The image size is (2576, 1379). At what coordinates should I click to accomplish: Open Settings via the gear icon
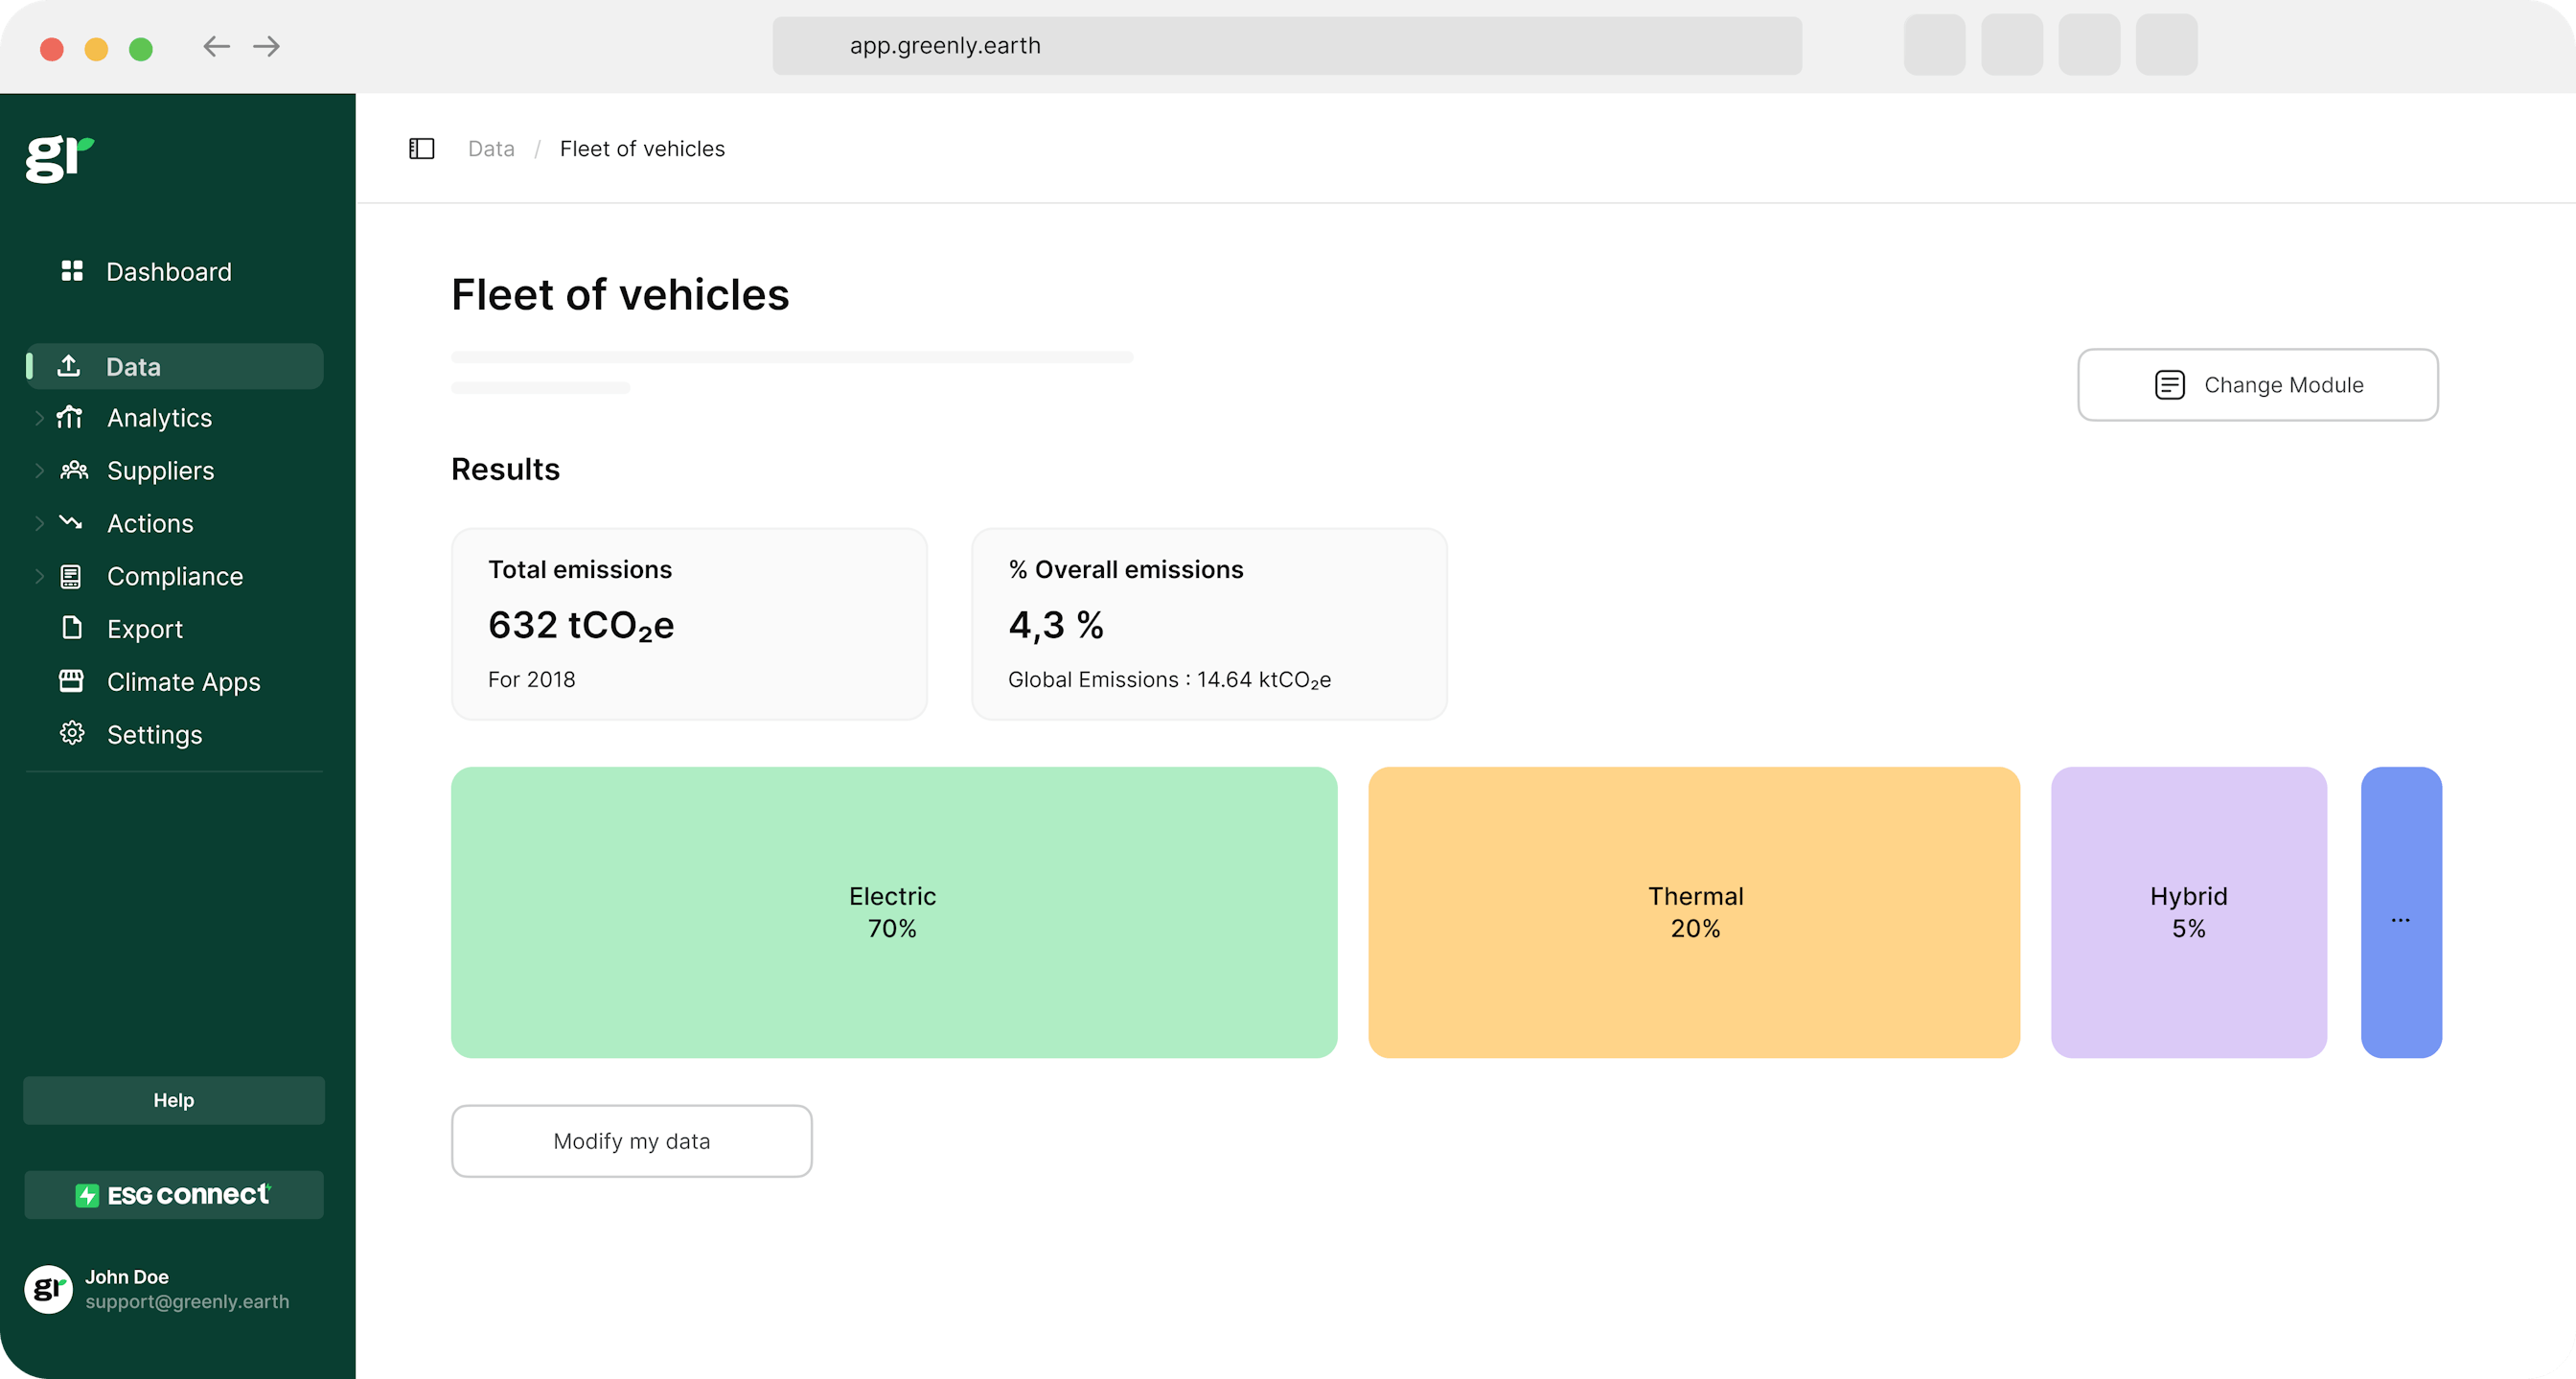(x=71, y=734)
